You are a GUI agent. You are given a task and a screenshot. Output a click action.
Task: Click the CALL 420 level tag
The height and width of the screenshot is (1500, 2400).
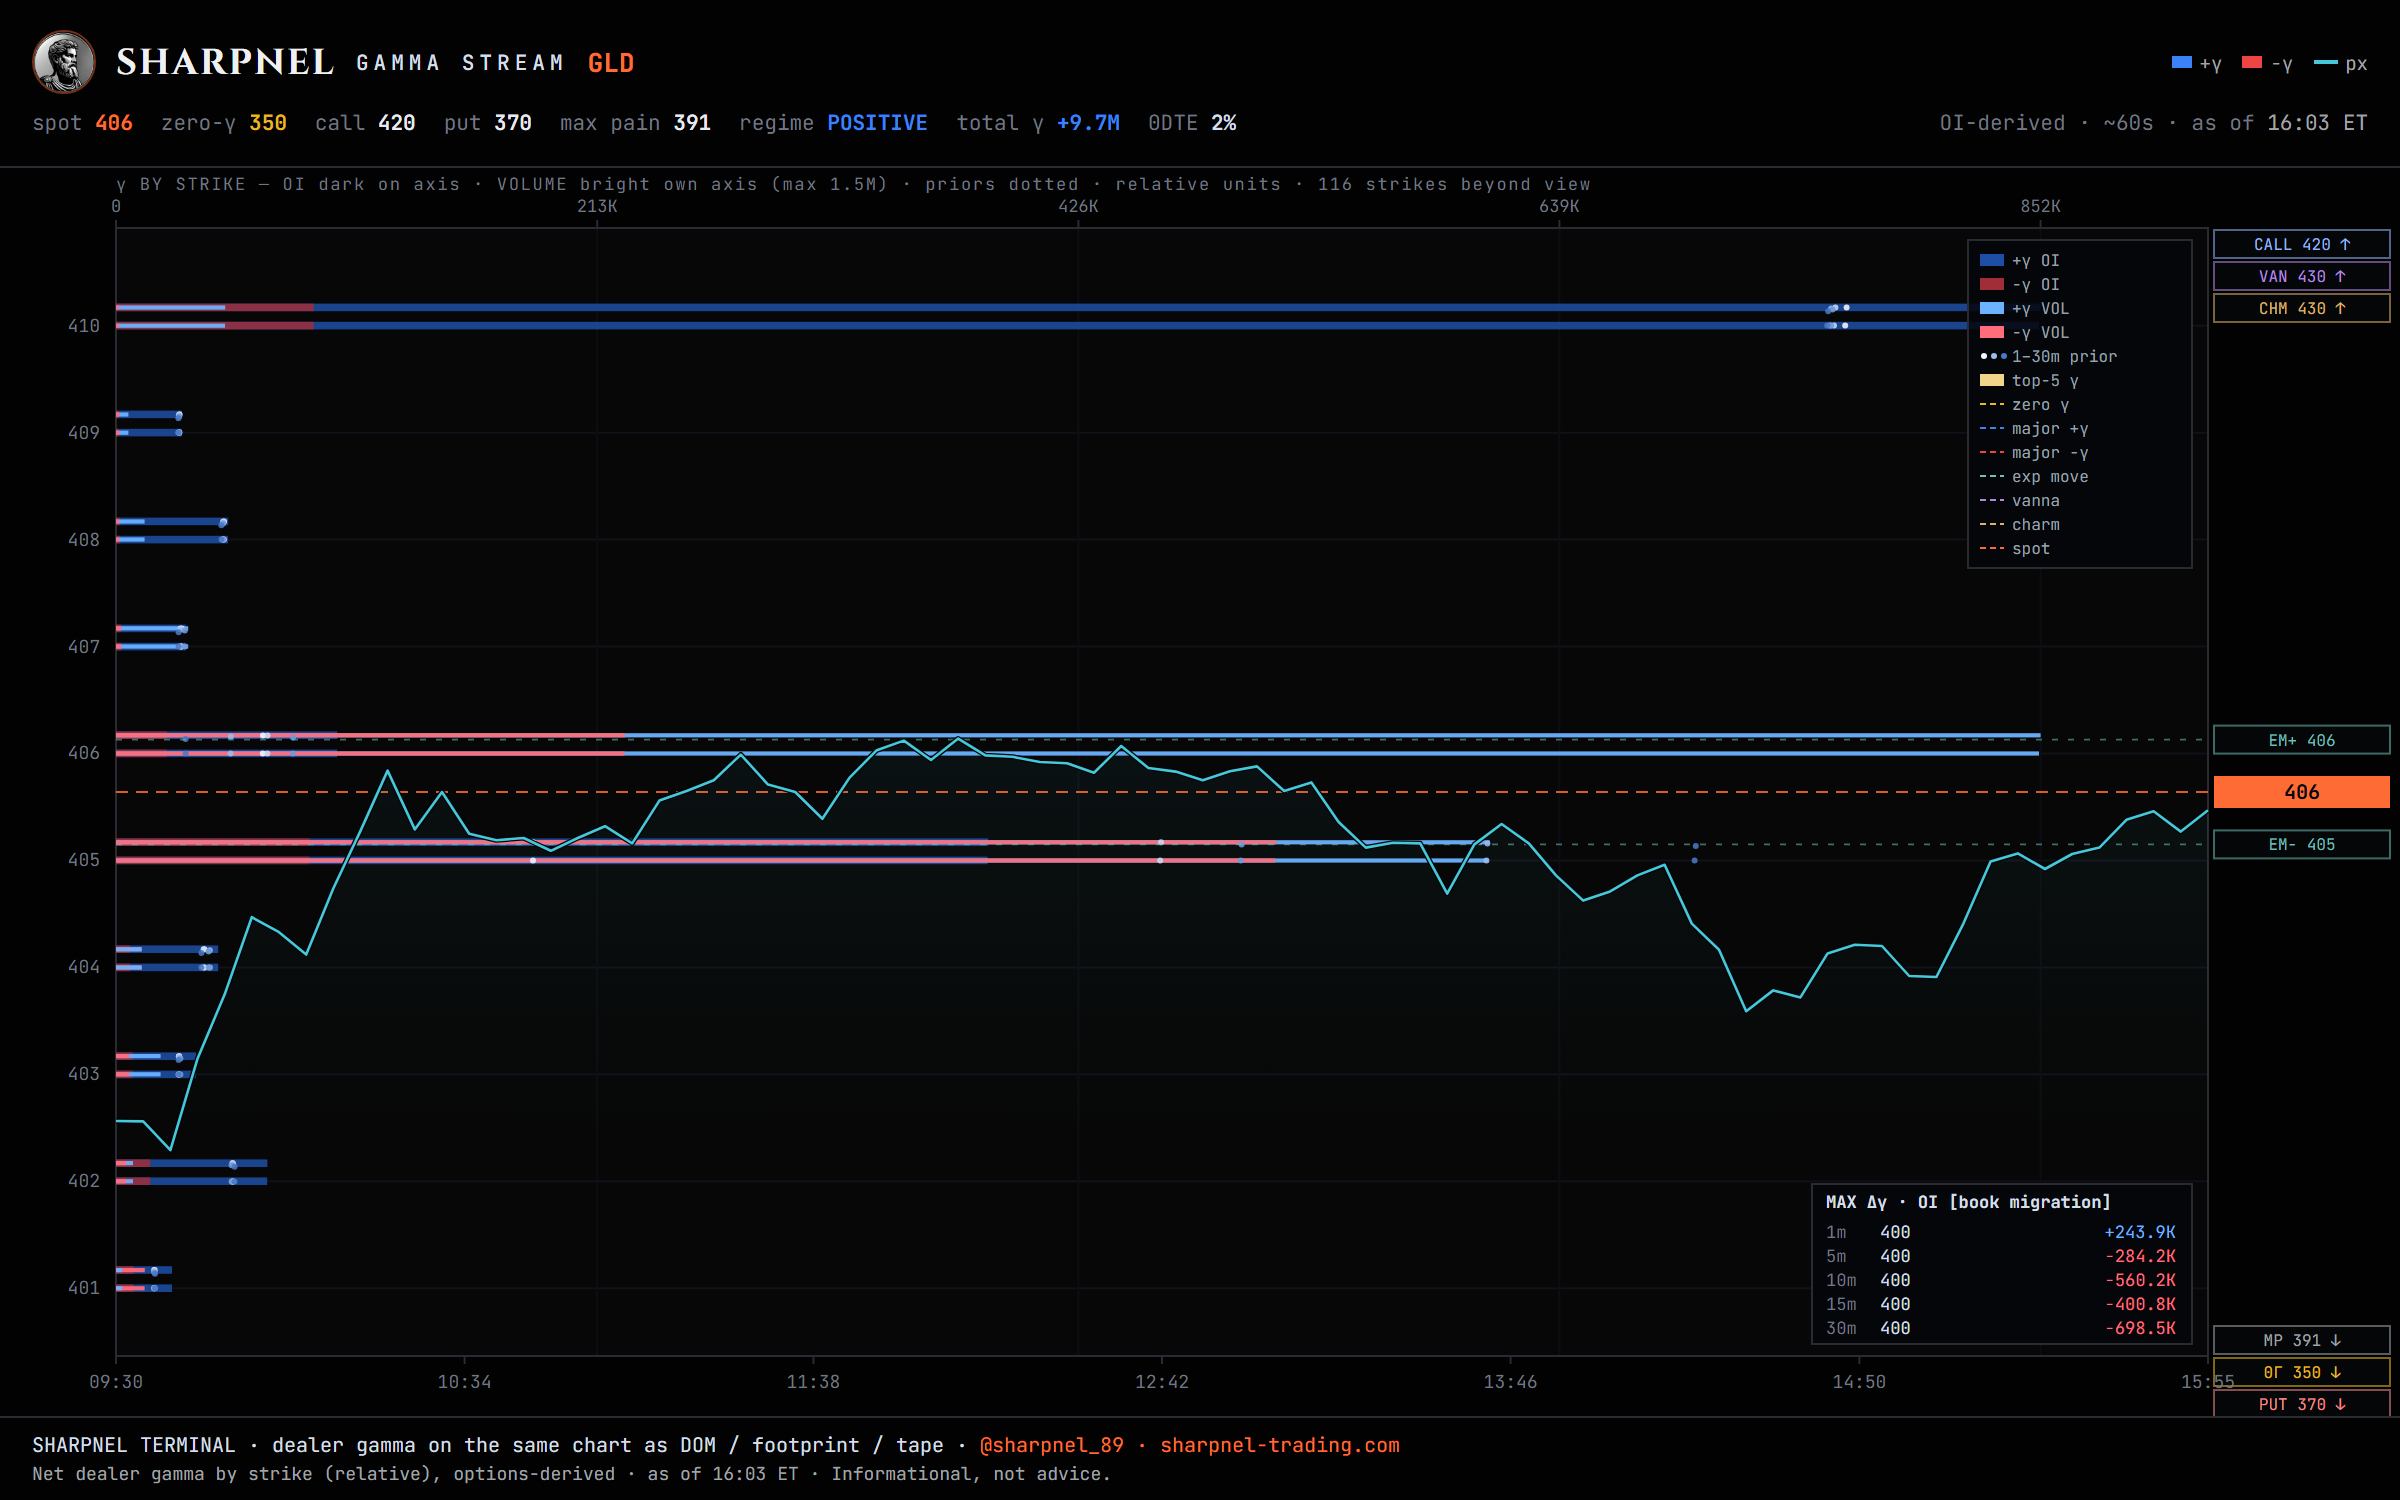coord(2301,244)
